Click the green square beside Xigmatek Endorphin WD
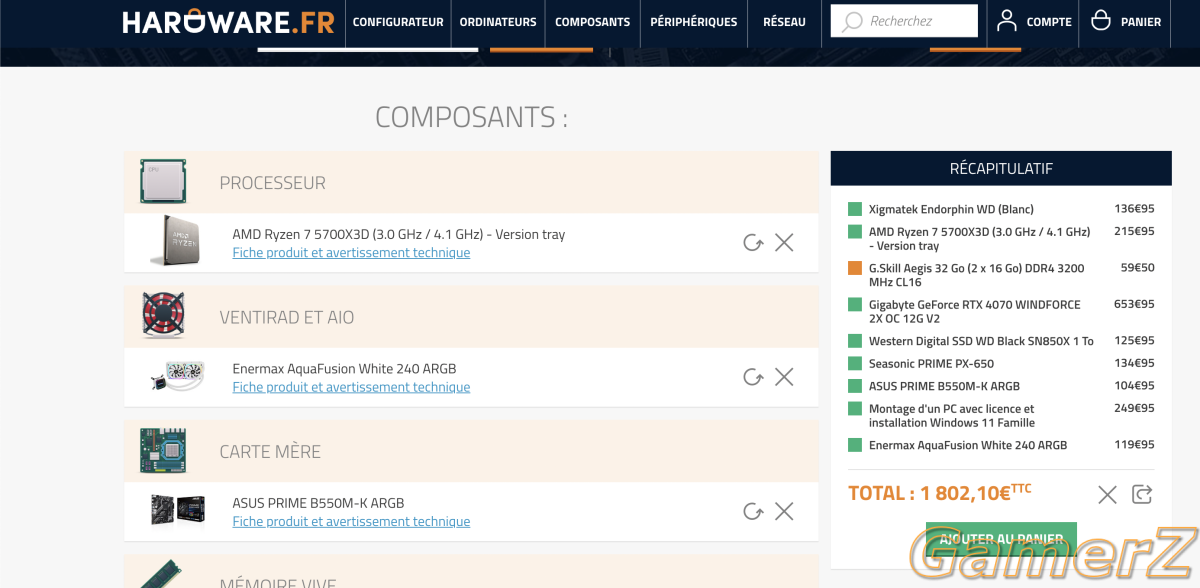Screen dimensions: 1200x588 point(855,209)
